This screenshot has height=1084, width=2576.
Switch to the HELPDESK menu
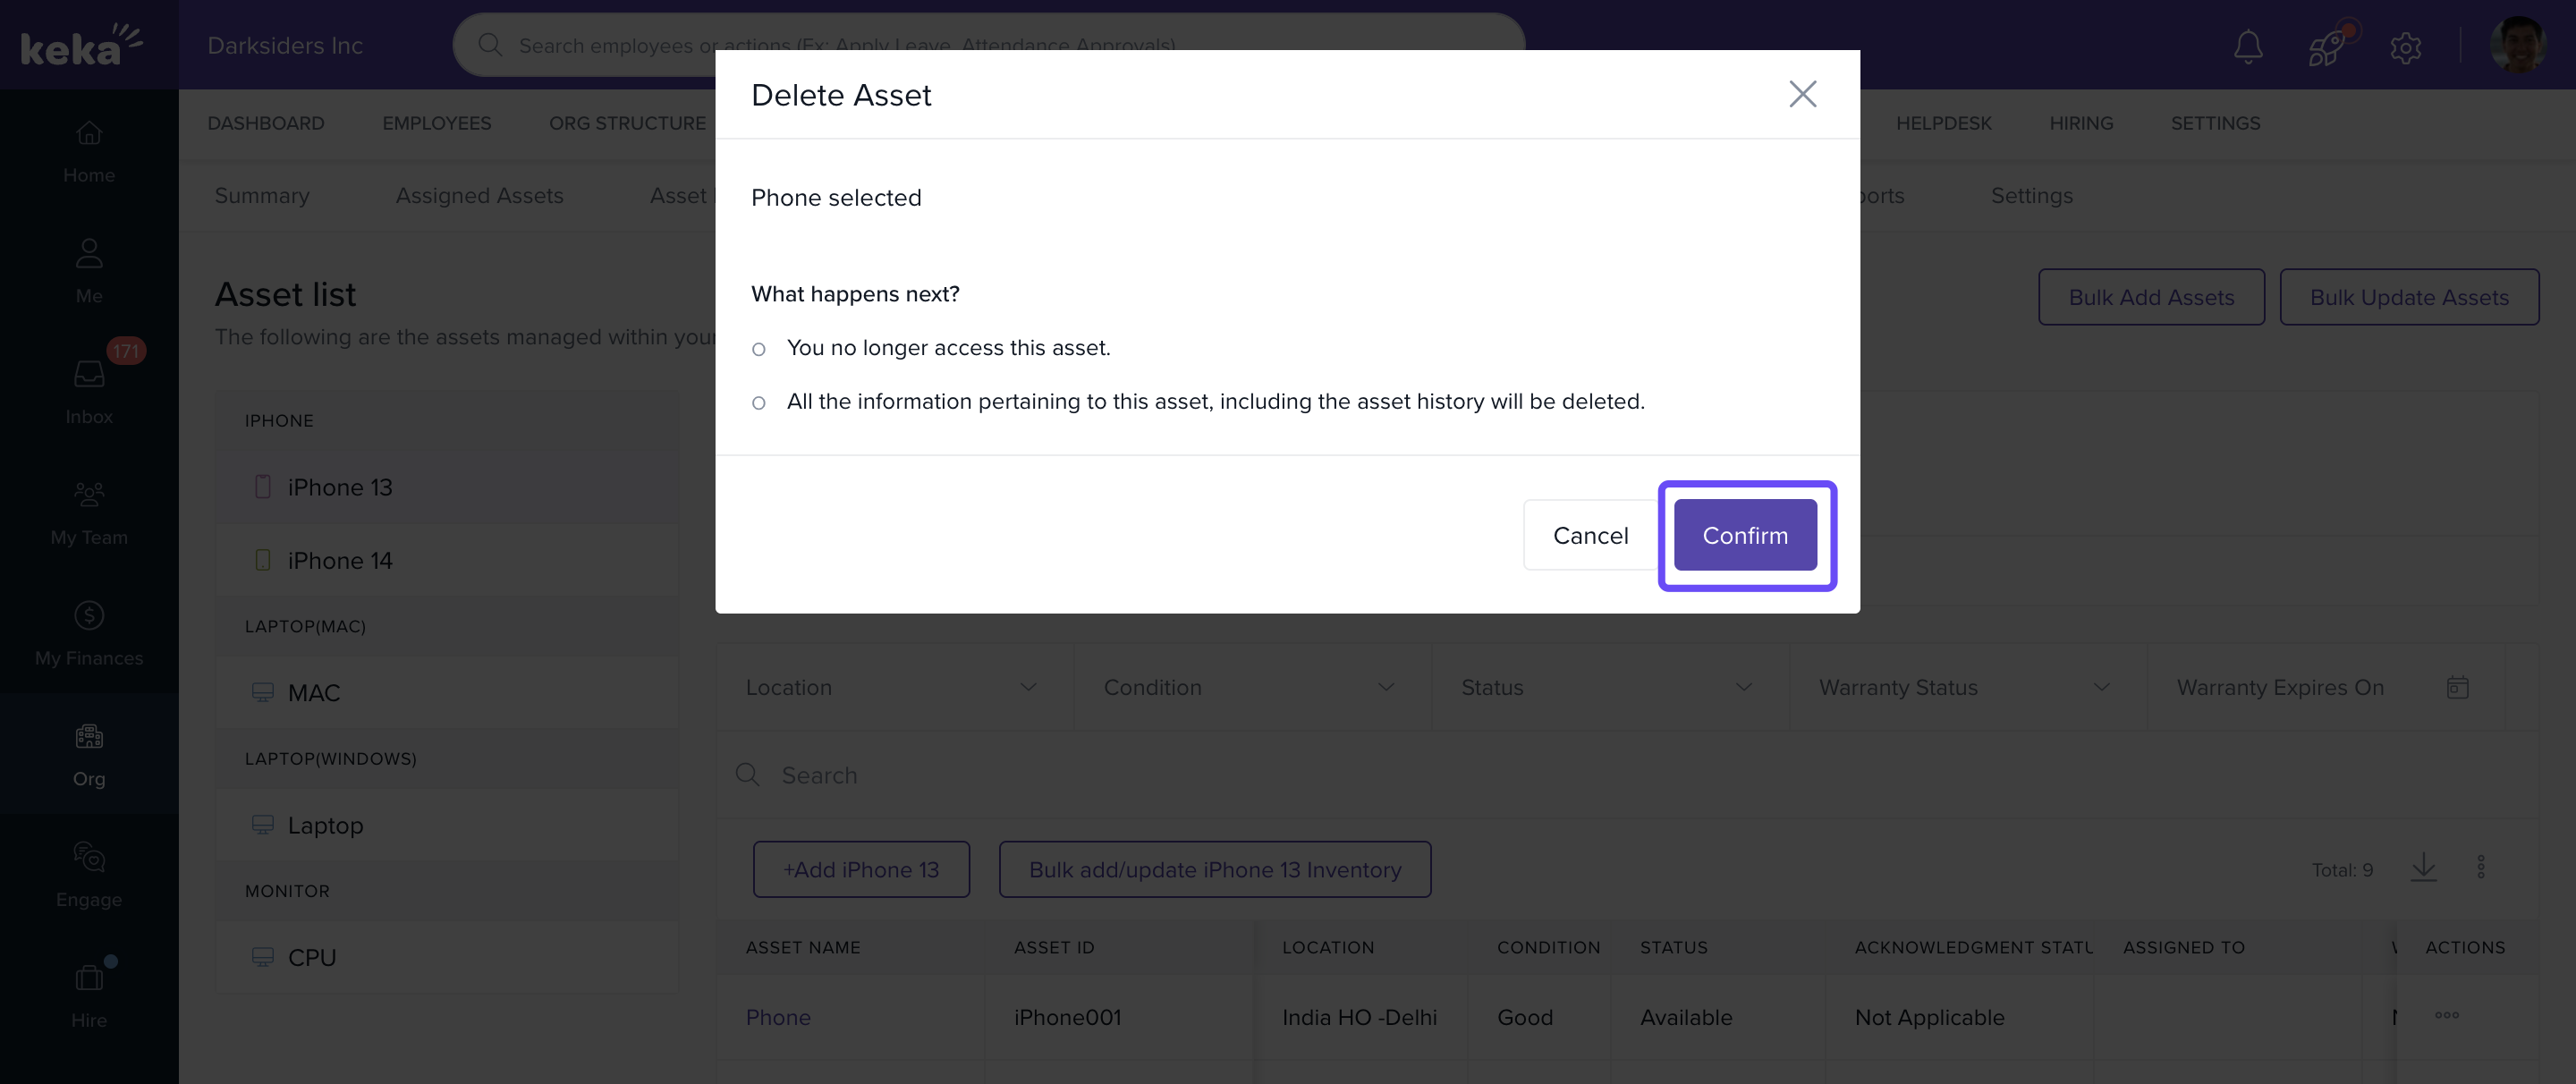pos(1943,123)
